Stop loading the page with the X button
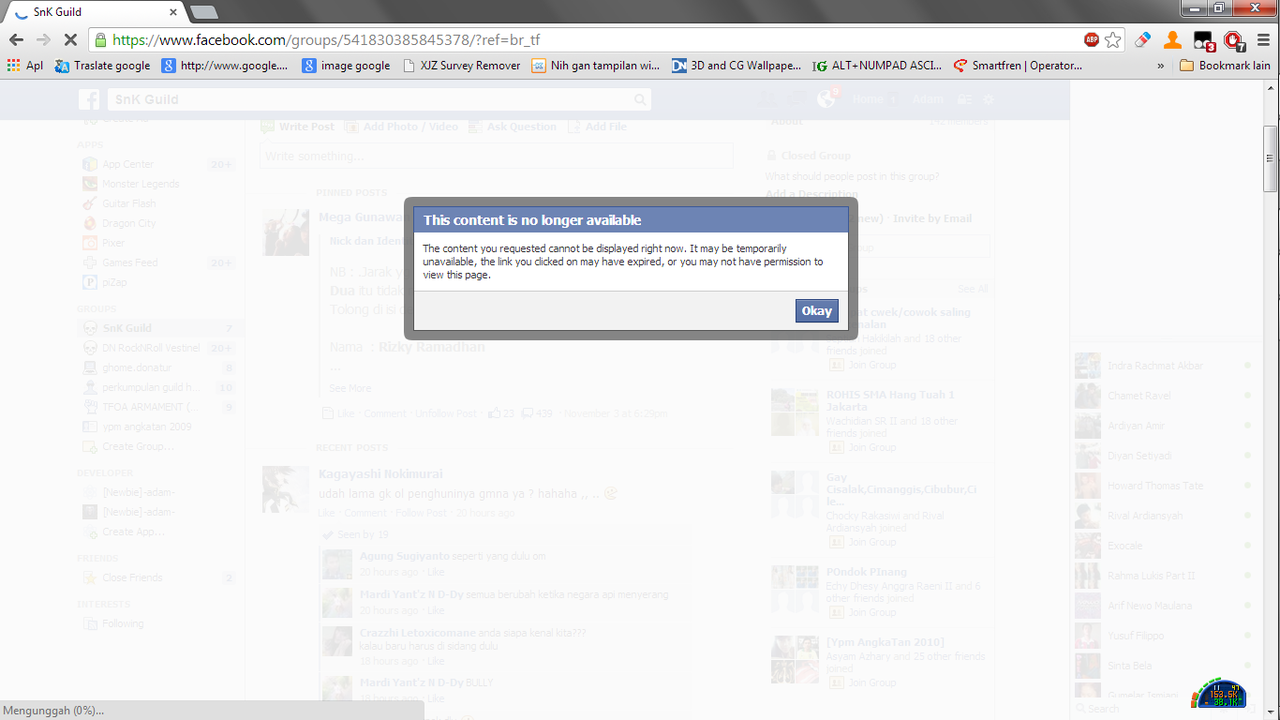The image size is (1280, 720). [71, 40]
